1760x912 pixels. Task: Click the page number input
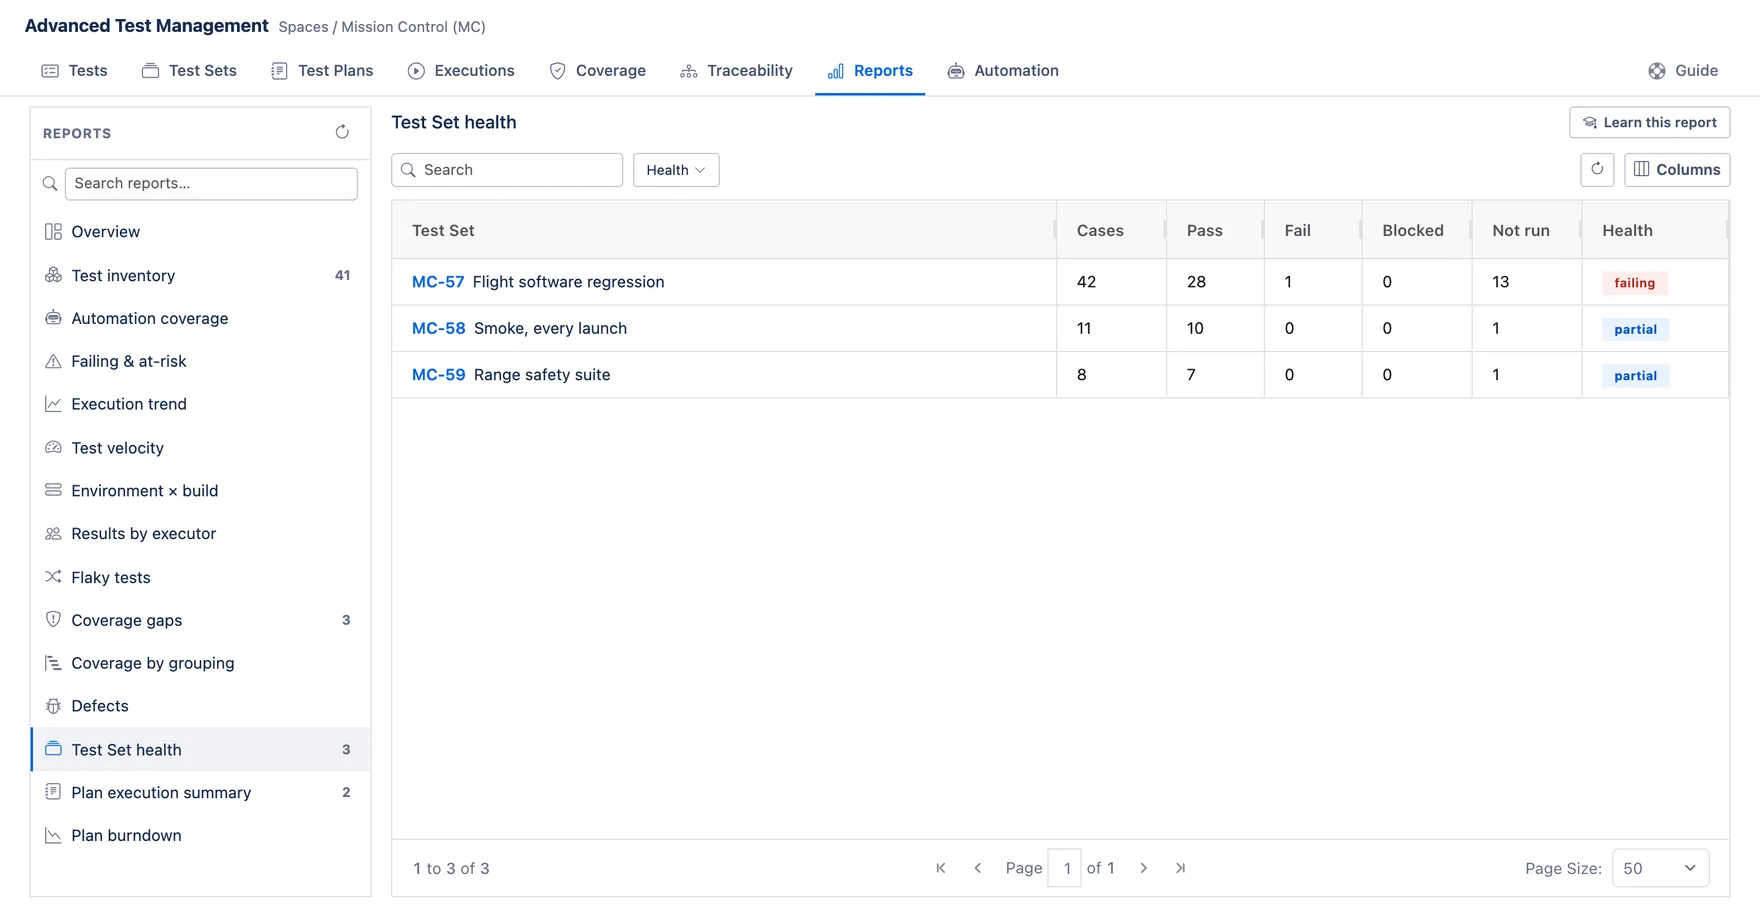pos(1065,868)
